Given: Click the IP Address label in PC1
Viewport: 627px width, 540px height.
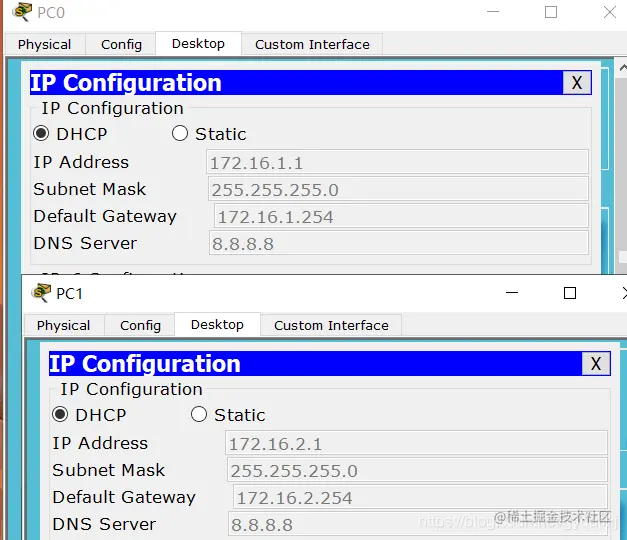Looking at the screenshot, I should pyautogui.click(x=100, y=443).
